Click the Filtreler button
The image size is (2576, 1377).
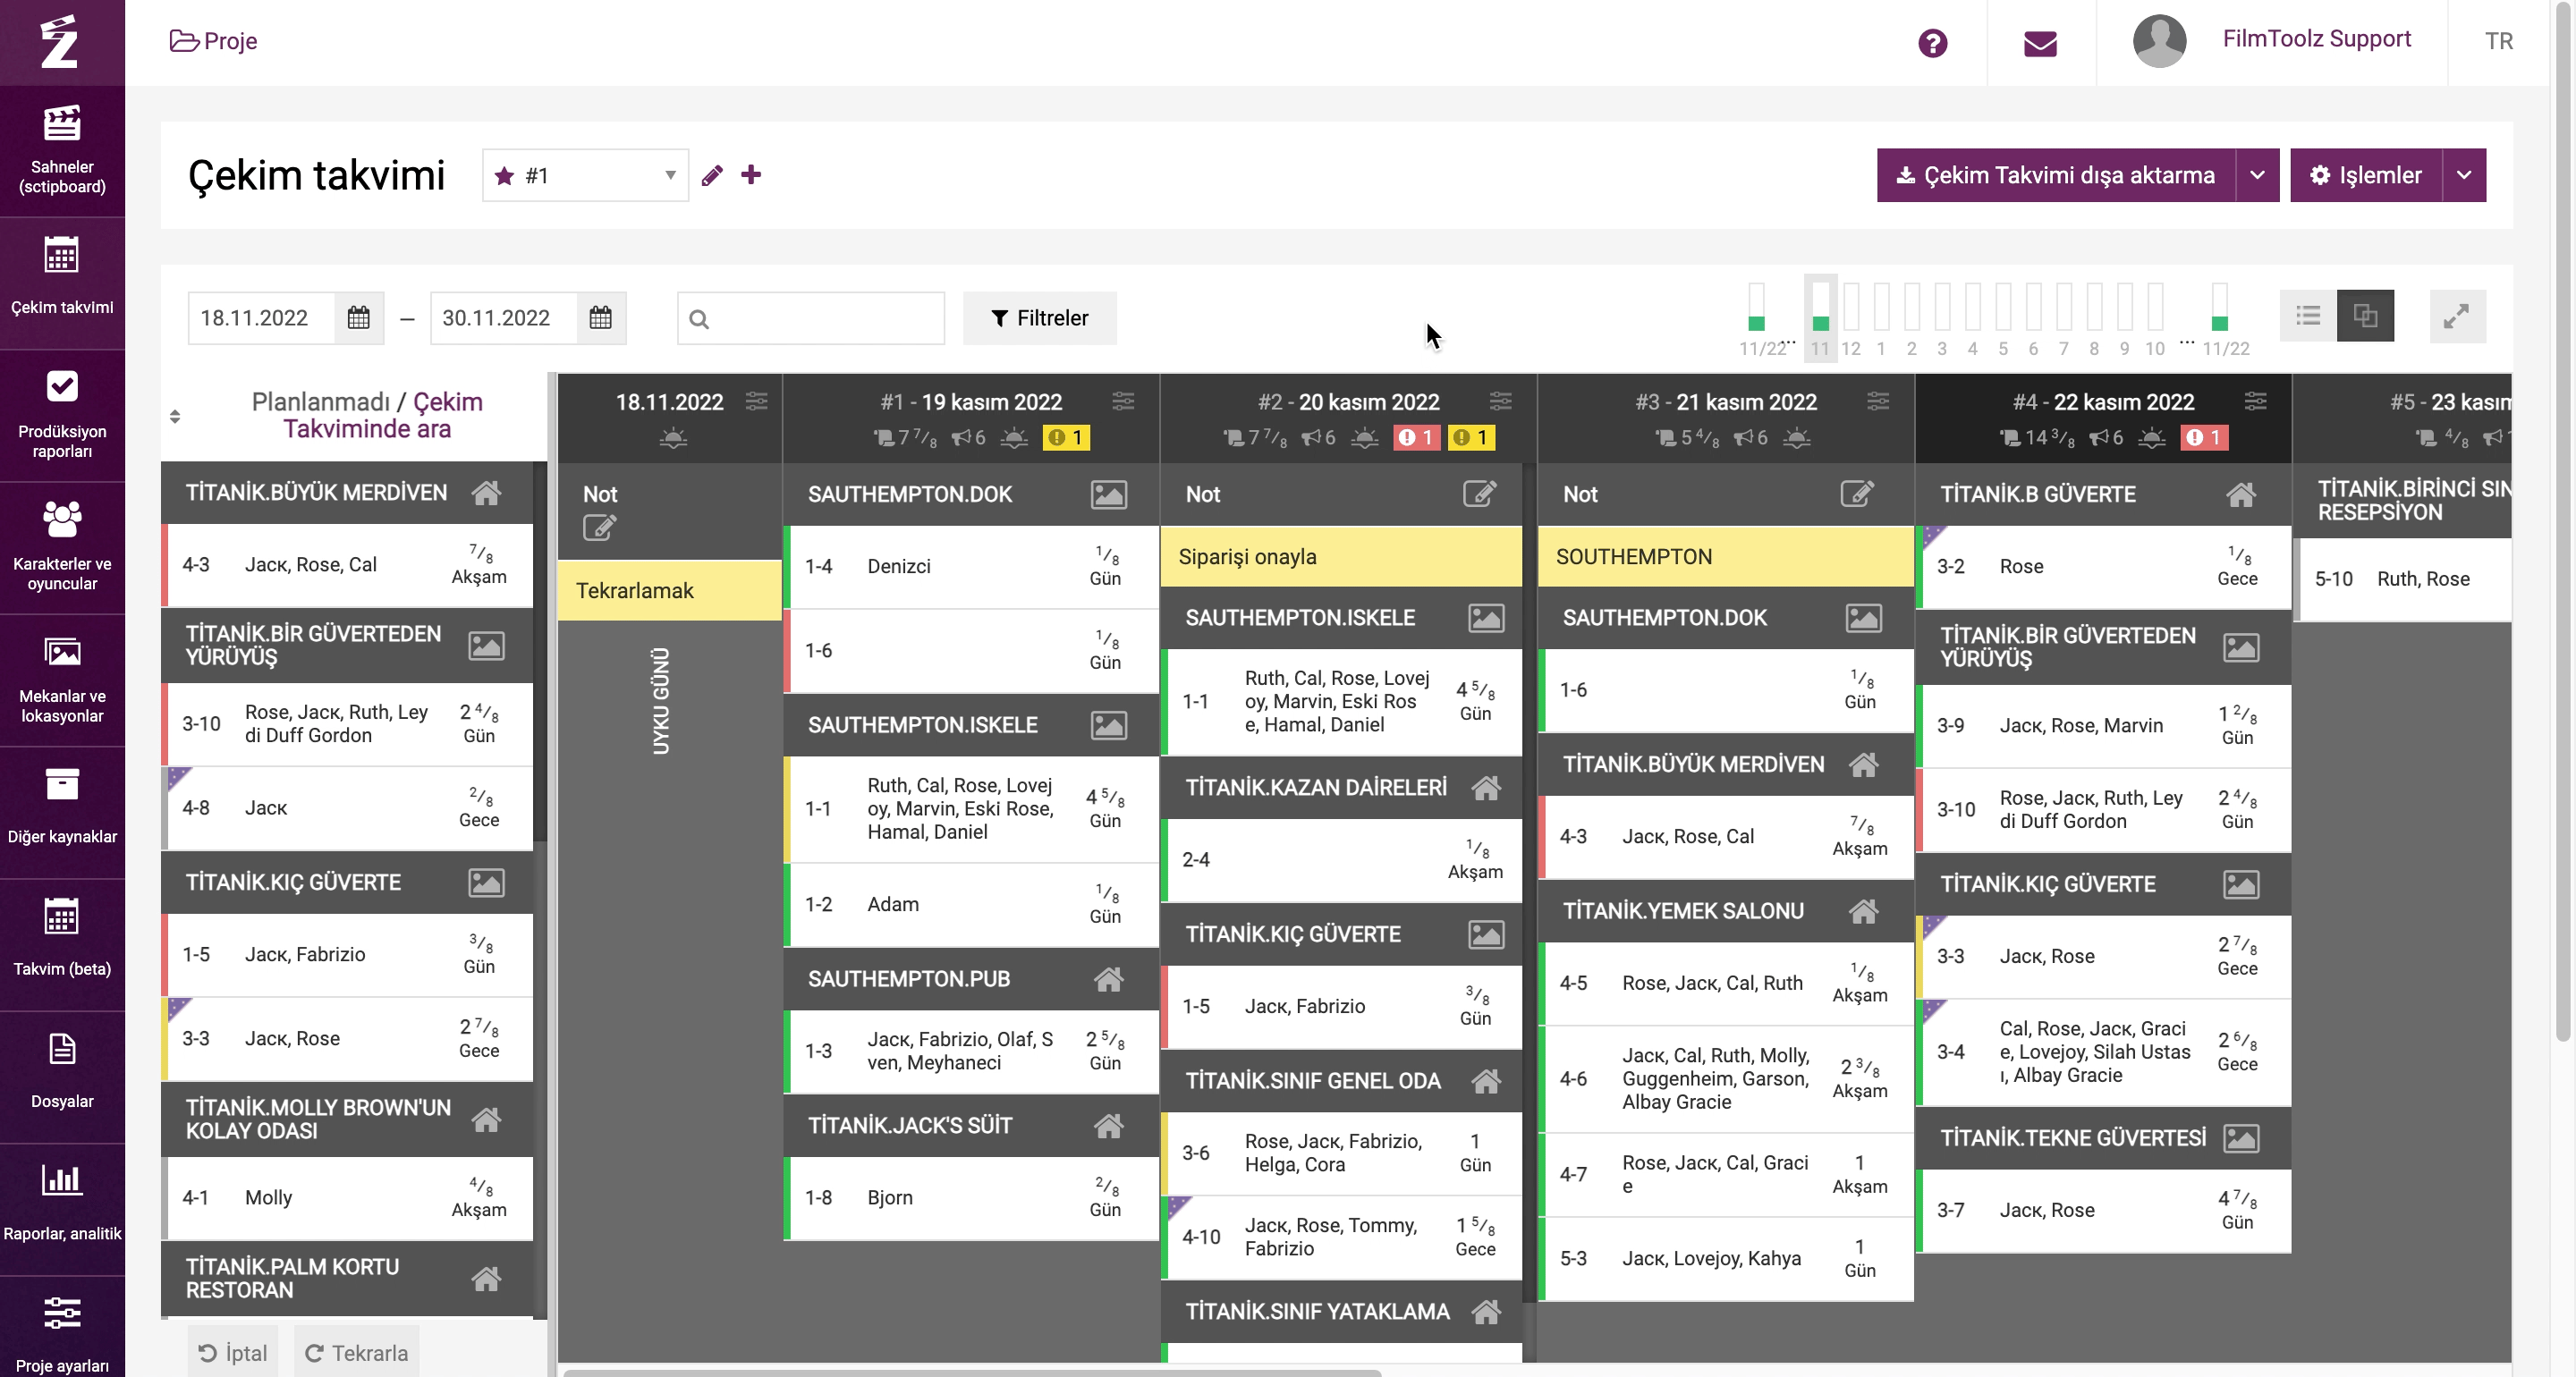coord(1039,318)
